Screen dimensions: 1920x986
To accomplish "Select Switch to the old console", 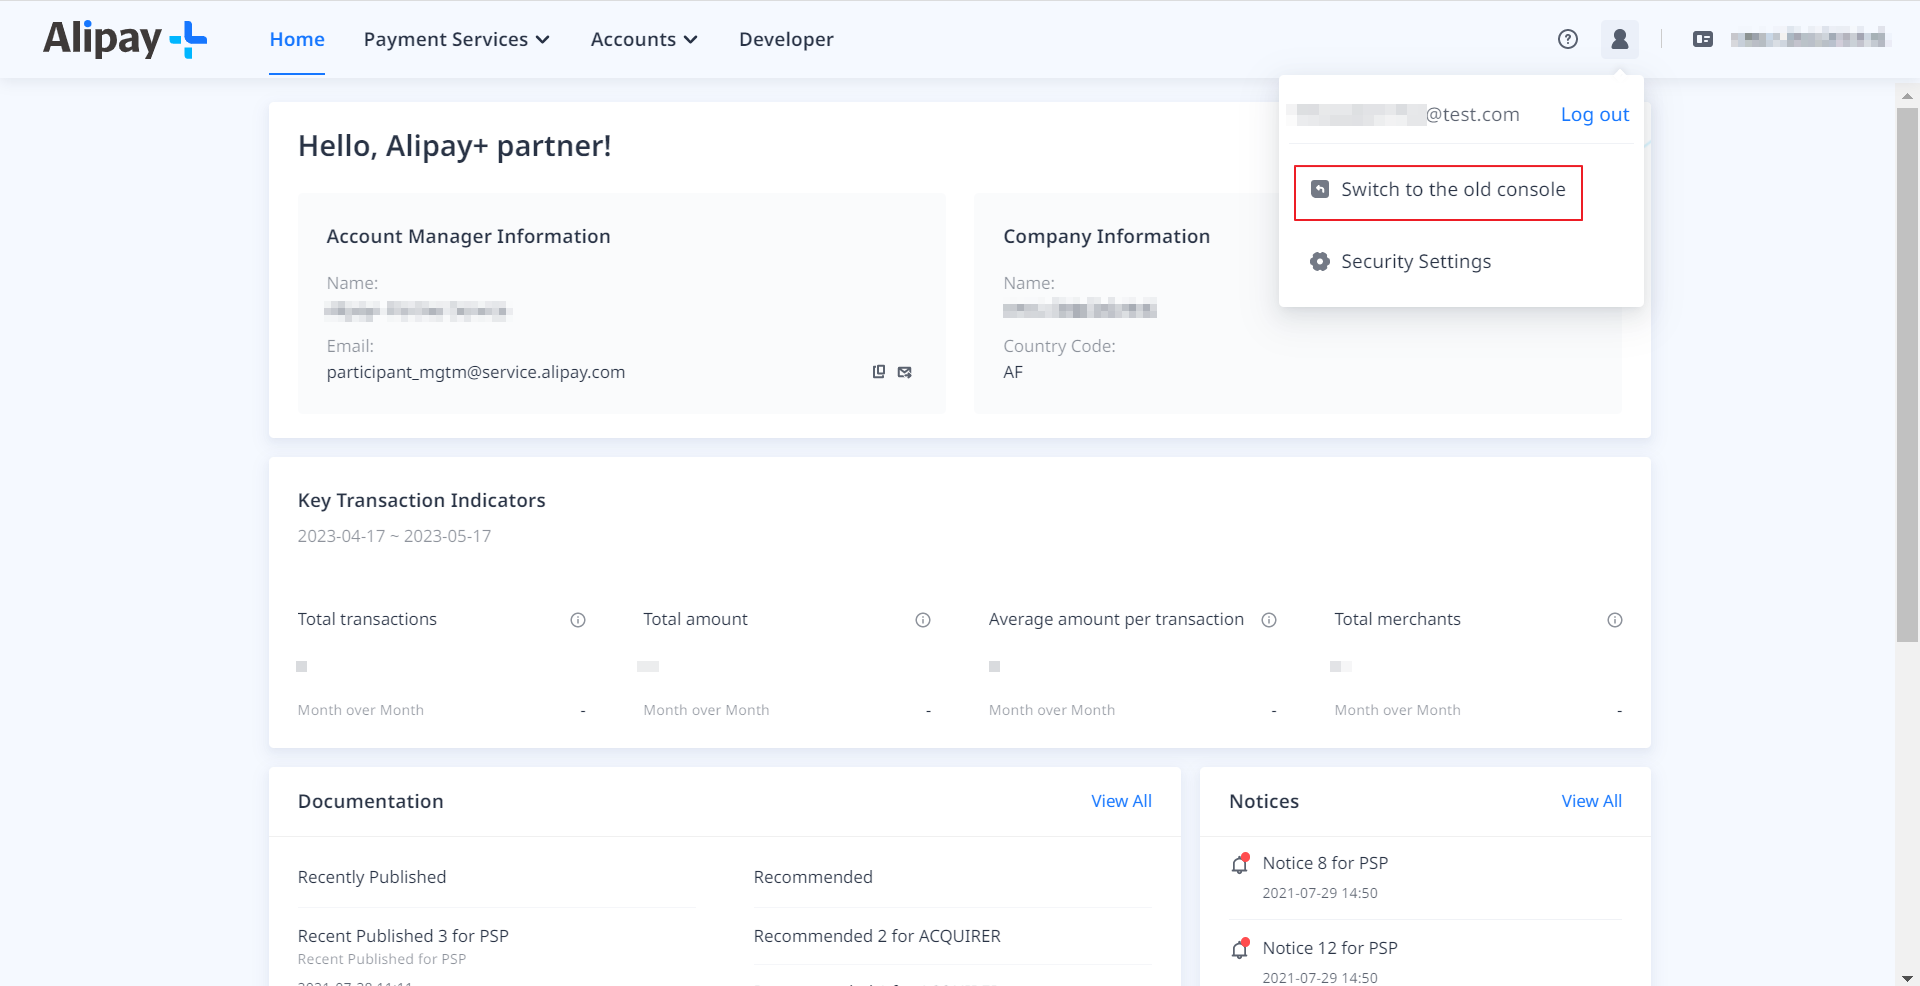I will (1452, 188).
